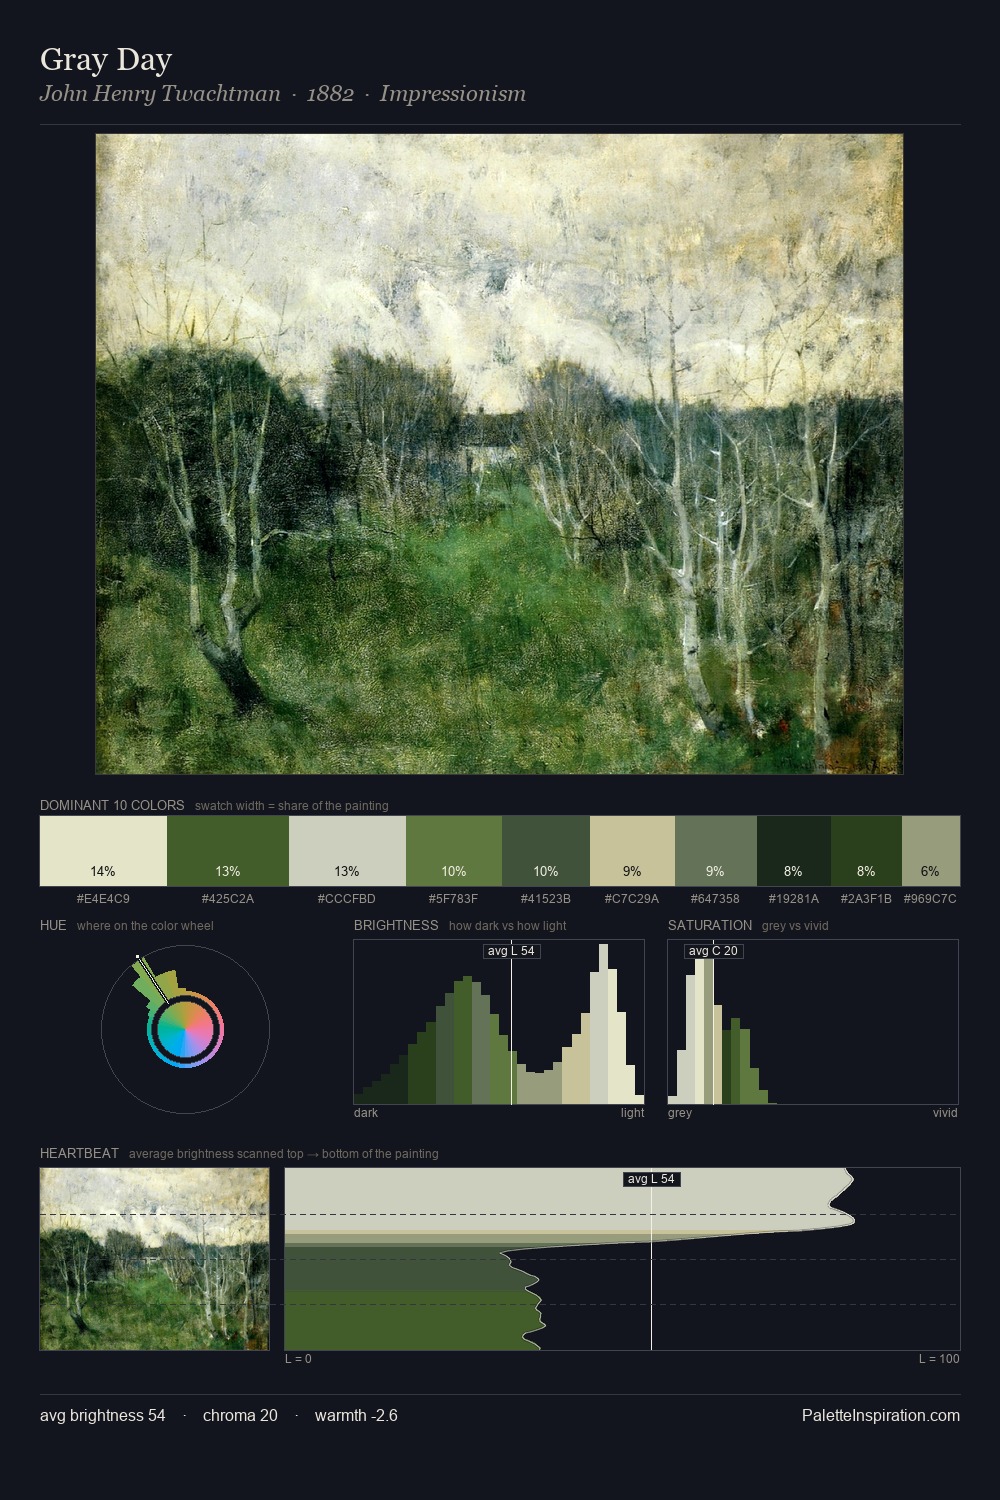The width and height of the screenshot is (1000, 1500).
Task: Click the #E4E4C9 color swatch
Action: [x=103, y=851]
